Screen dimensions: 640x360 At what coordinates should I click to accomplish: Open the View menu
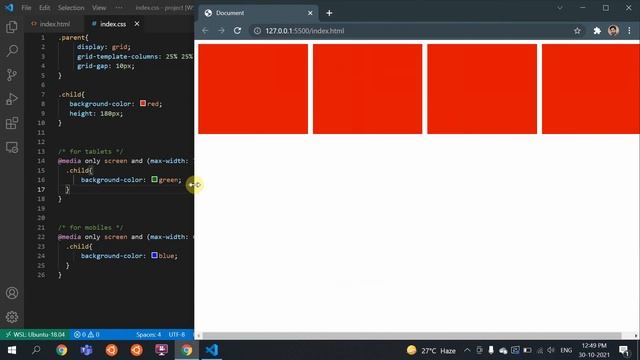99,8
